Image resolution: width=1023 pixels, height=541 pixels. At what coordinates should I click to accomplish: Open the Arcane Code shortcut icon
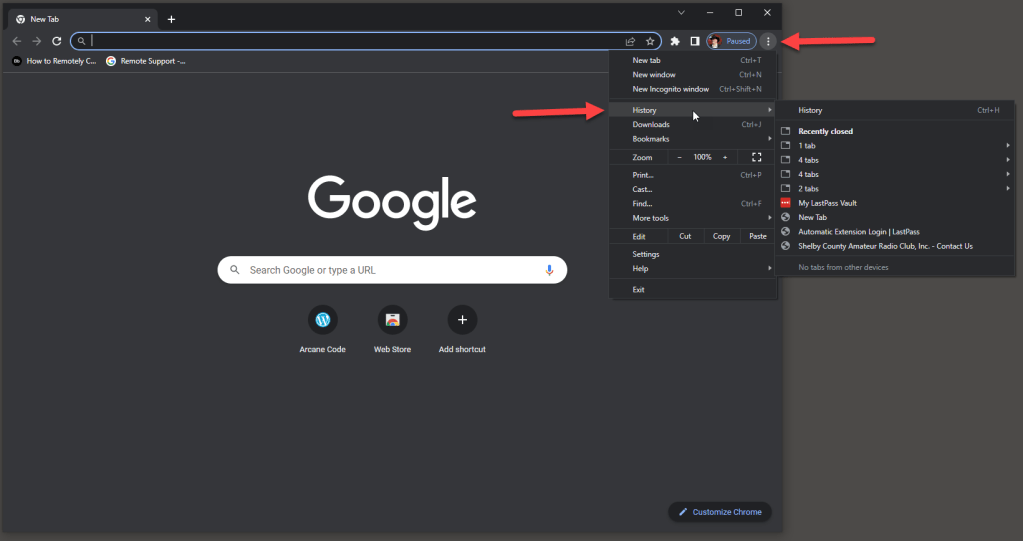tap(322, 320)
